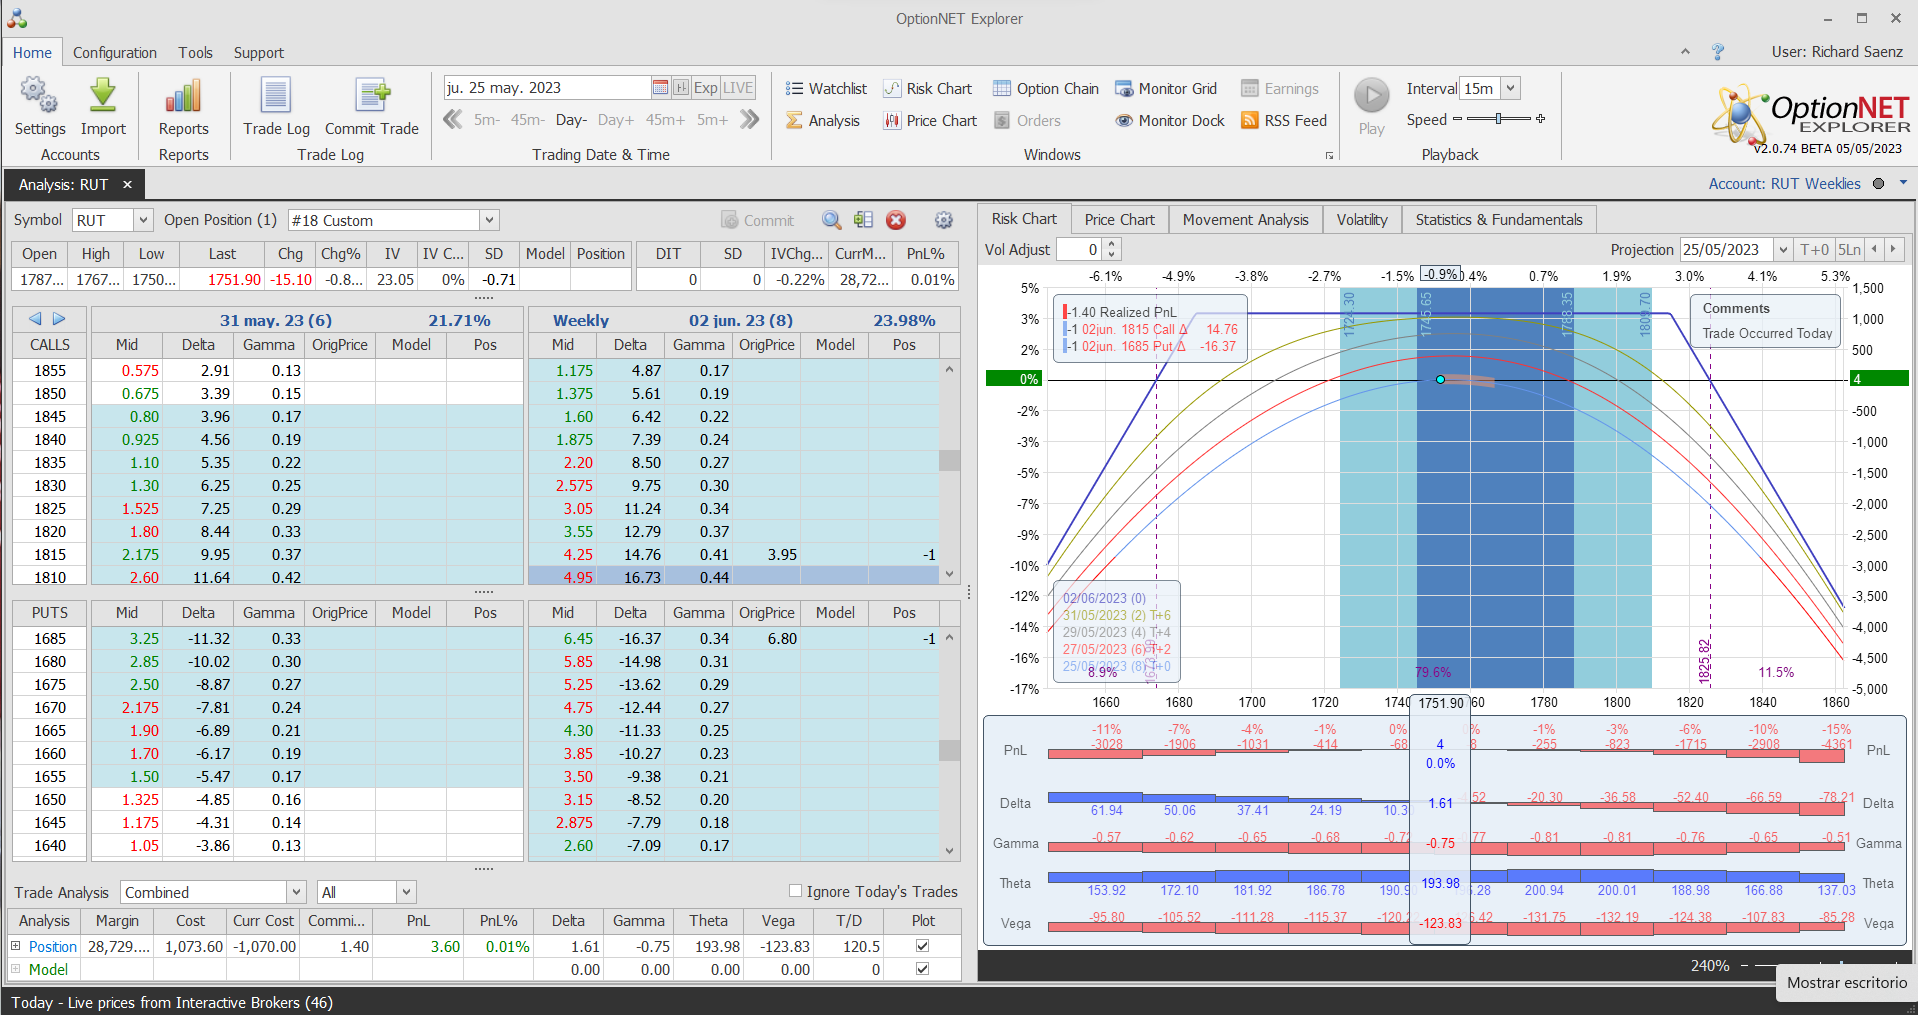Click the Option Chain button
The image size is (1918, 1015).
click(1046, 88)
